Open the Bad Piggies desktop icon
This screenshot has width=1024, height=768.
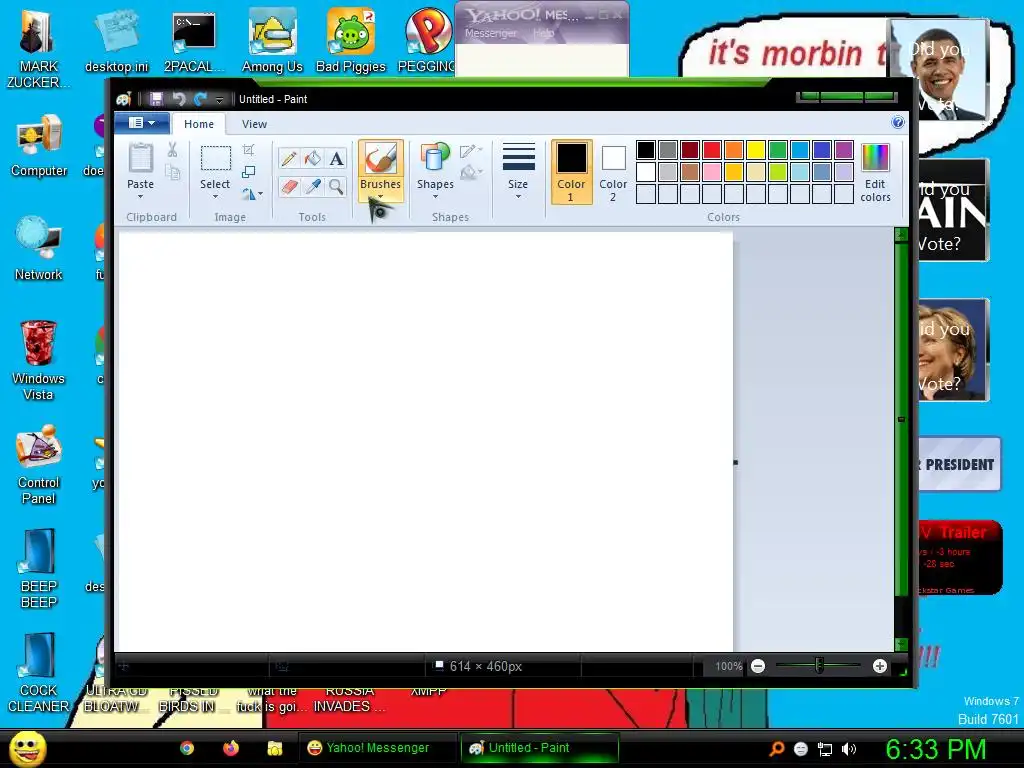pyautogui.click(x=351, y=40)
